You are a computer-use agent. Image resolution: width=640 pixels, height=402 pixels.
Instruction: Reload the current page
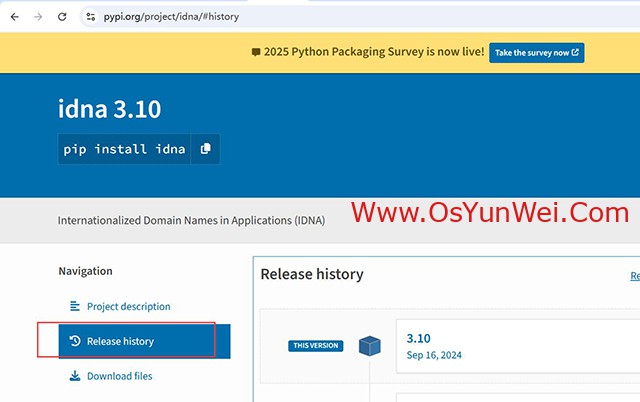coord(62,17)
